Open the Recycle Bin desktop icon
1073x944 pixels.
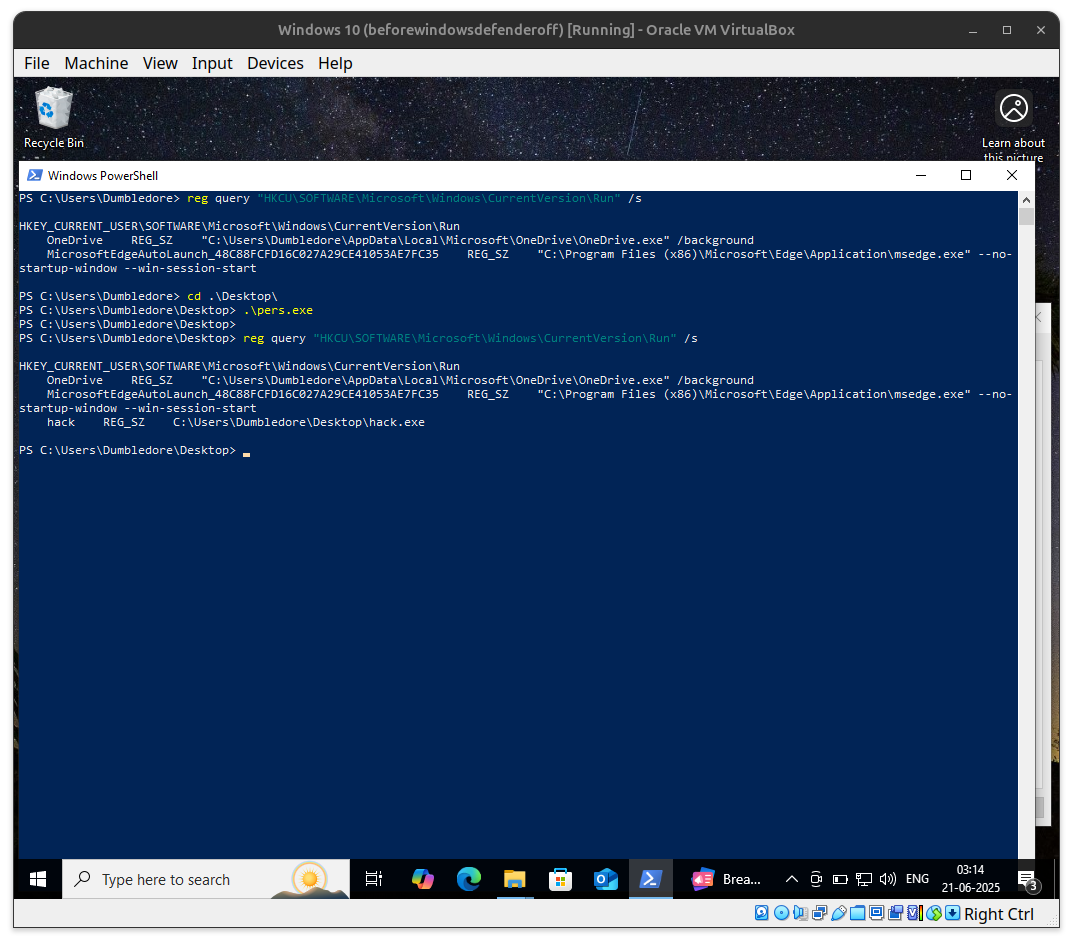pyautogui.click(x=53, y=117)
